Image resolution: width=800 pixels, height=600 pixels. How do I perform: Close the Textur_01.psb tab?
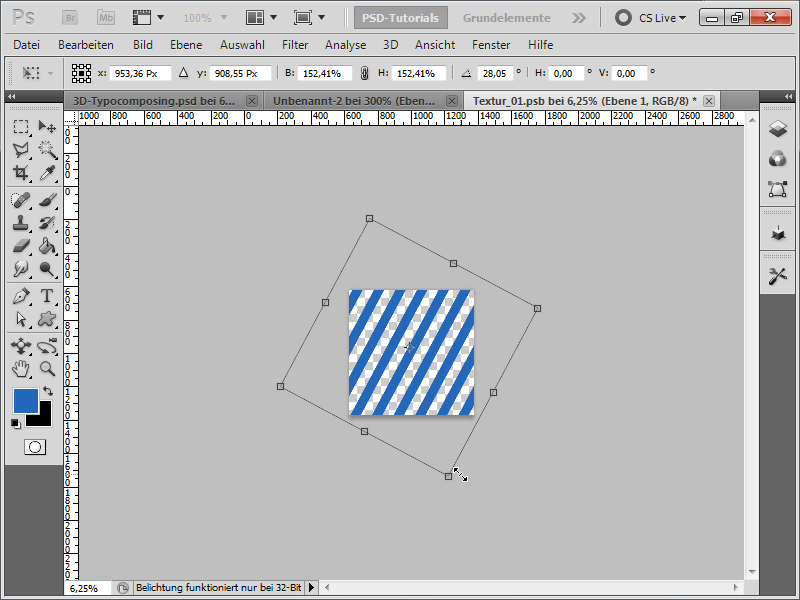tap(709, 101)
